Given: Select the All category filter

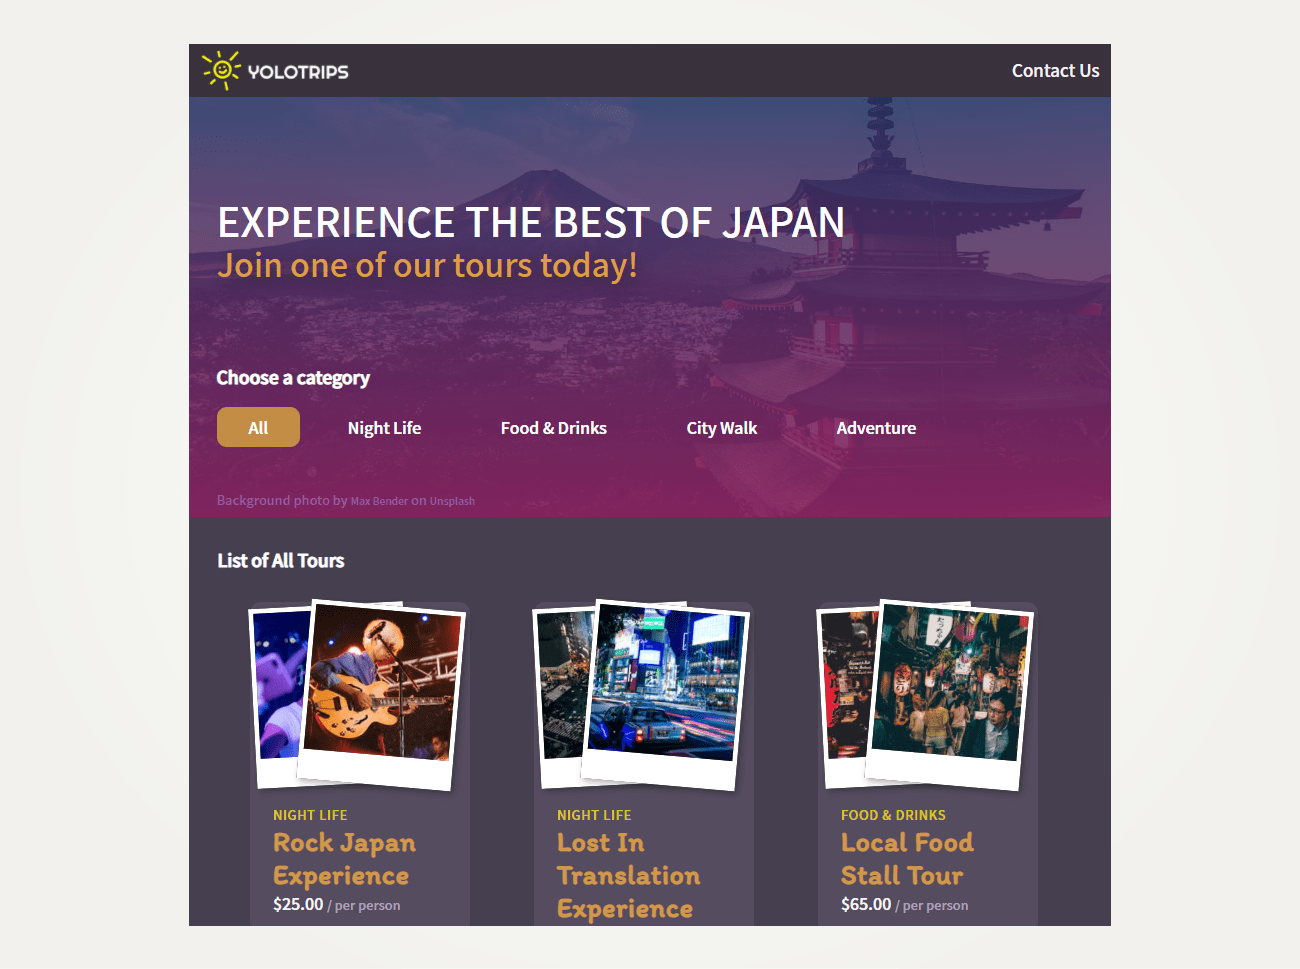Looking at the screenshot, I should [x=258, y=427].
